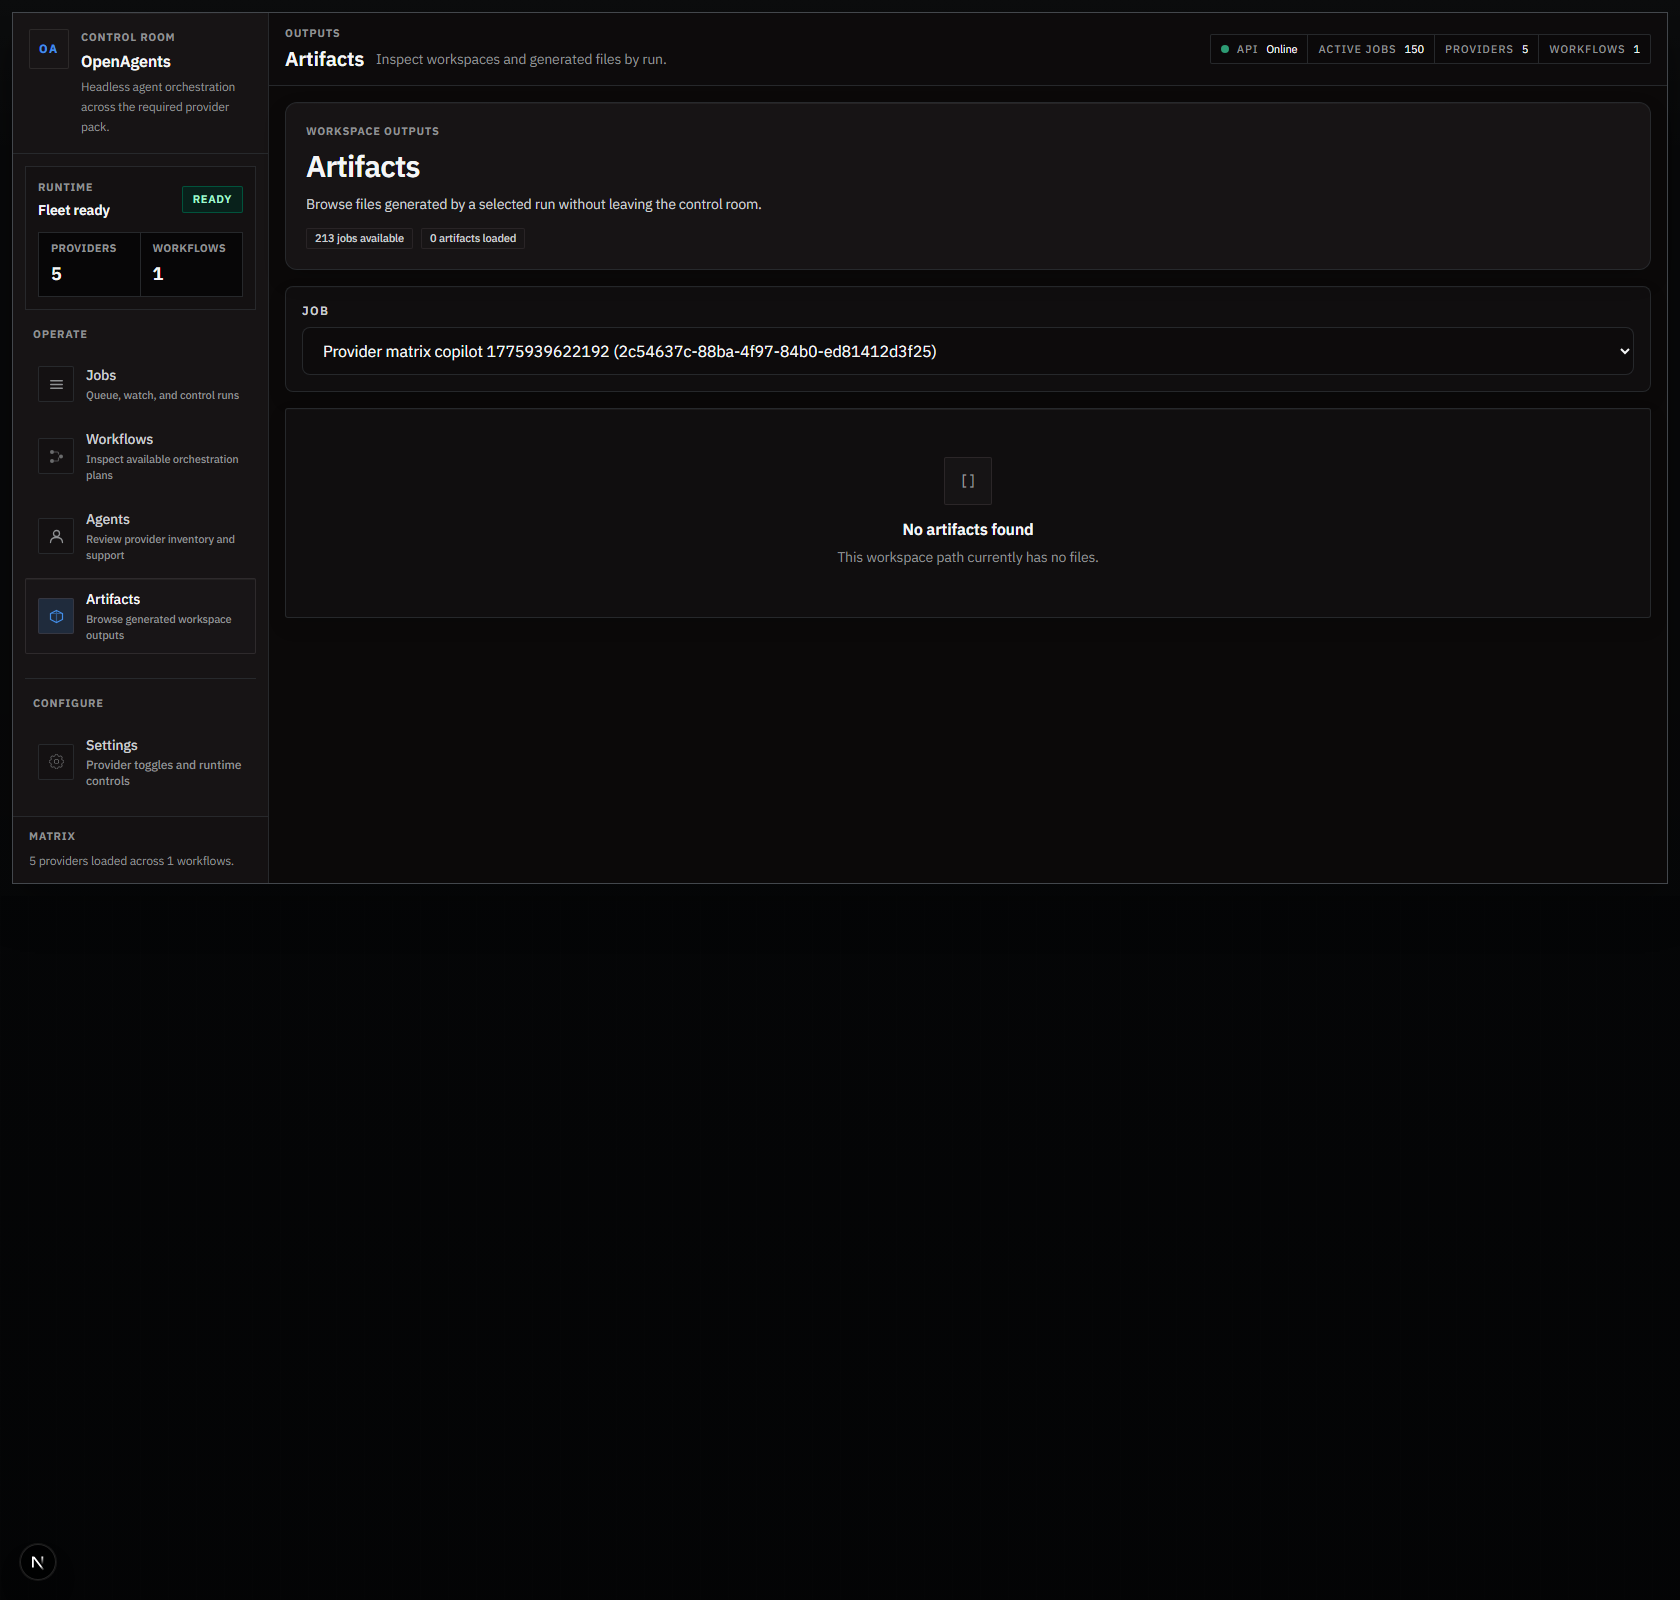Click the ACTIVE JOBS 150 indicator
The height and width of the screenshot is (1600, 1680).
pyautogui.click(x=1371, y=49)
